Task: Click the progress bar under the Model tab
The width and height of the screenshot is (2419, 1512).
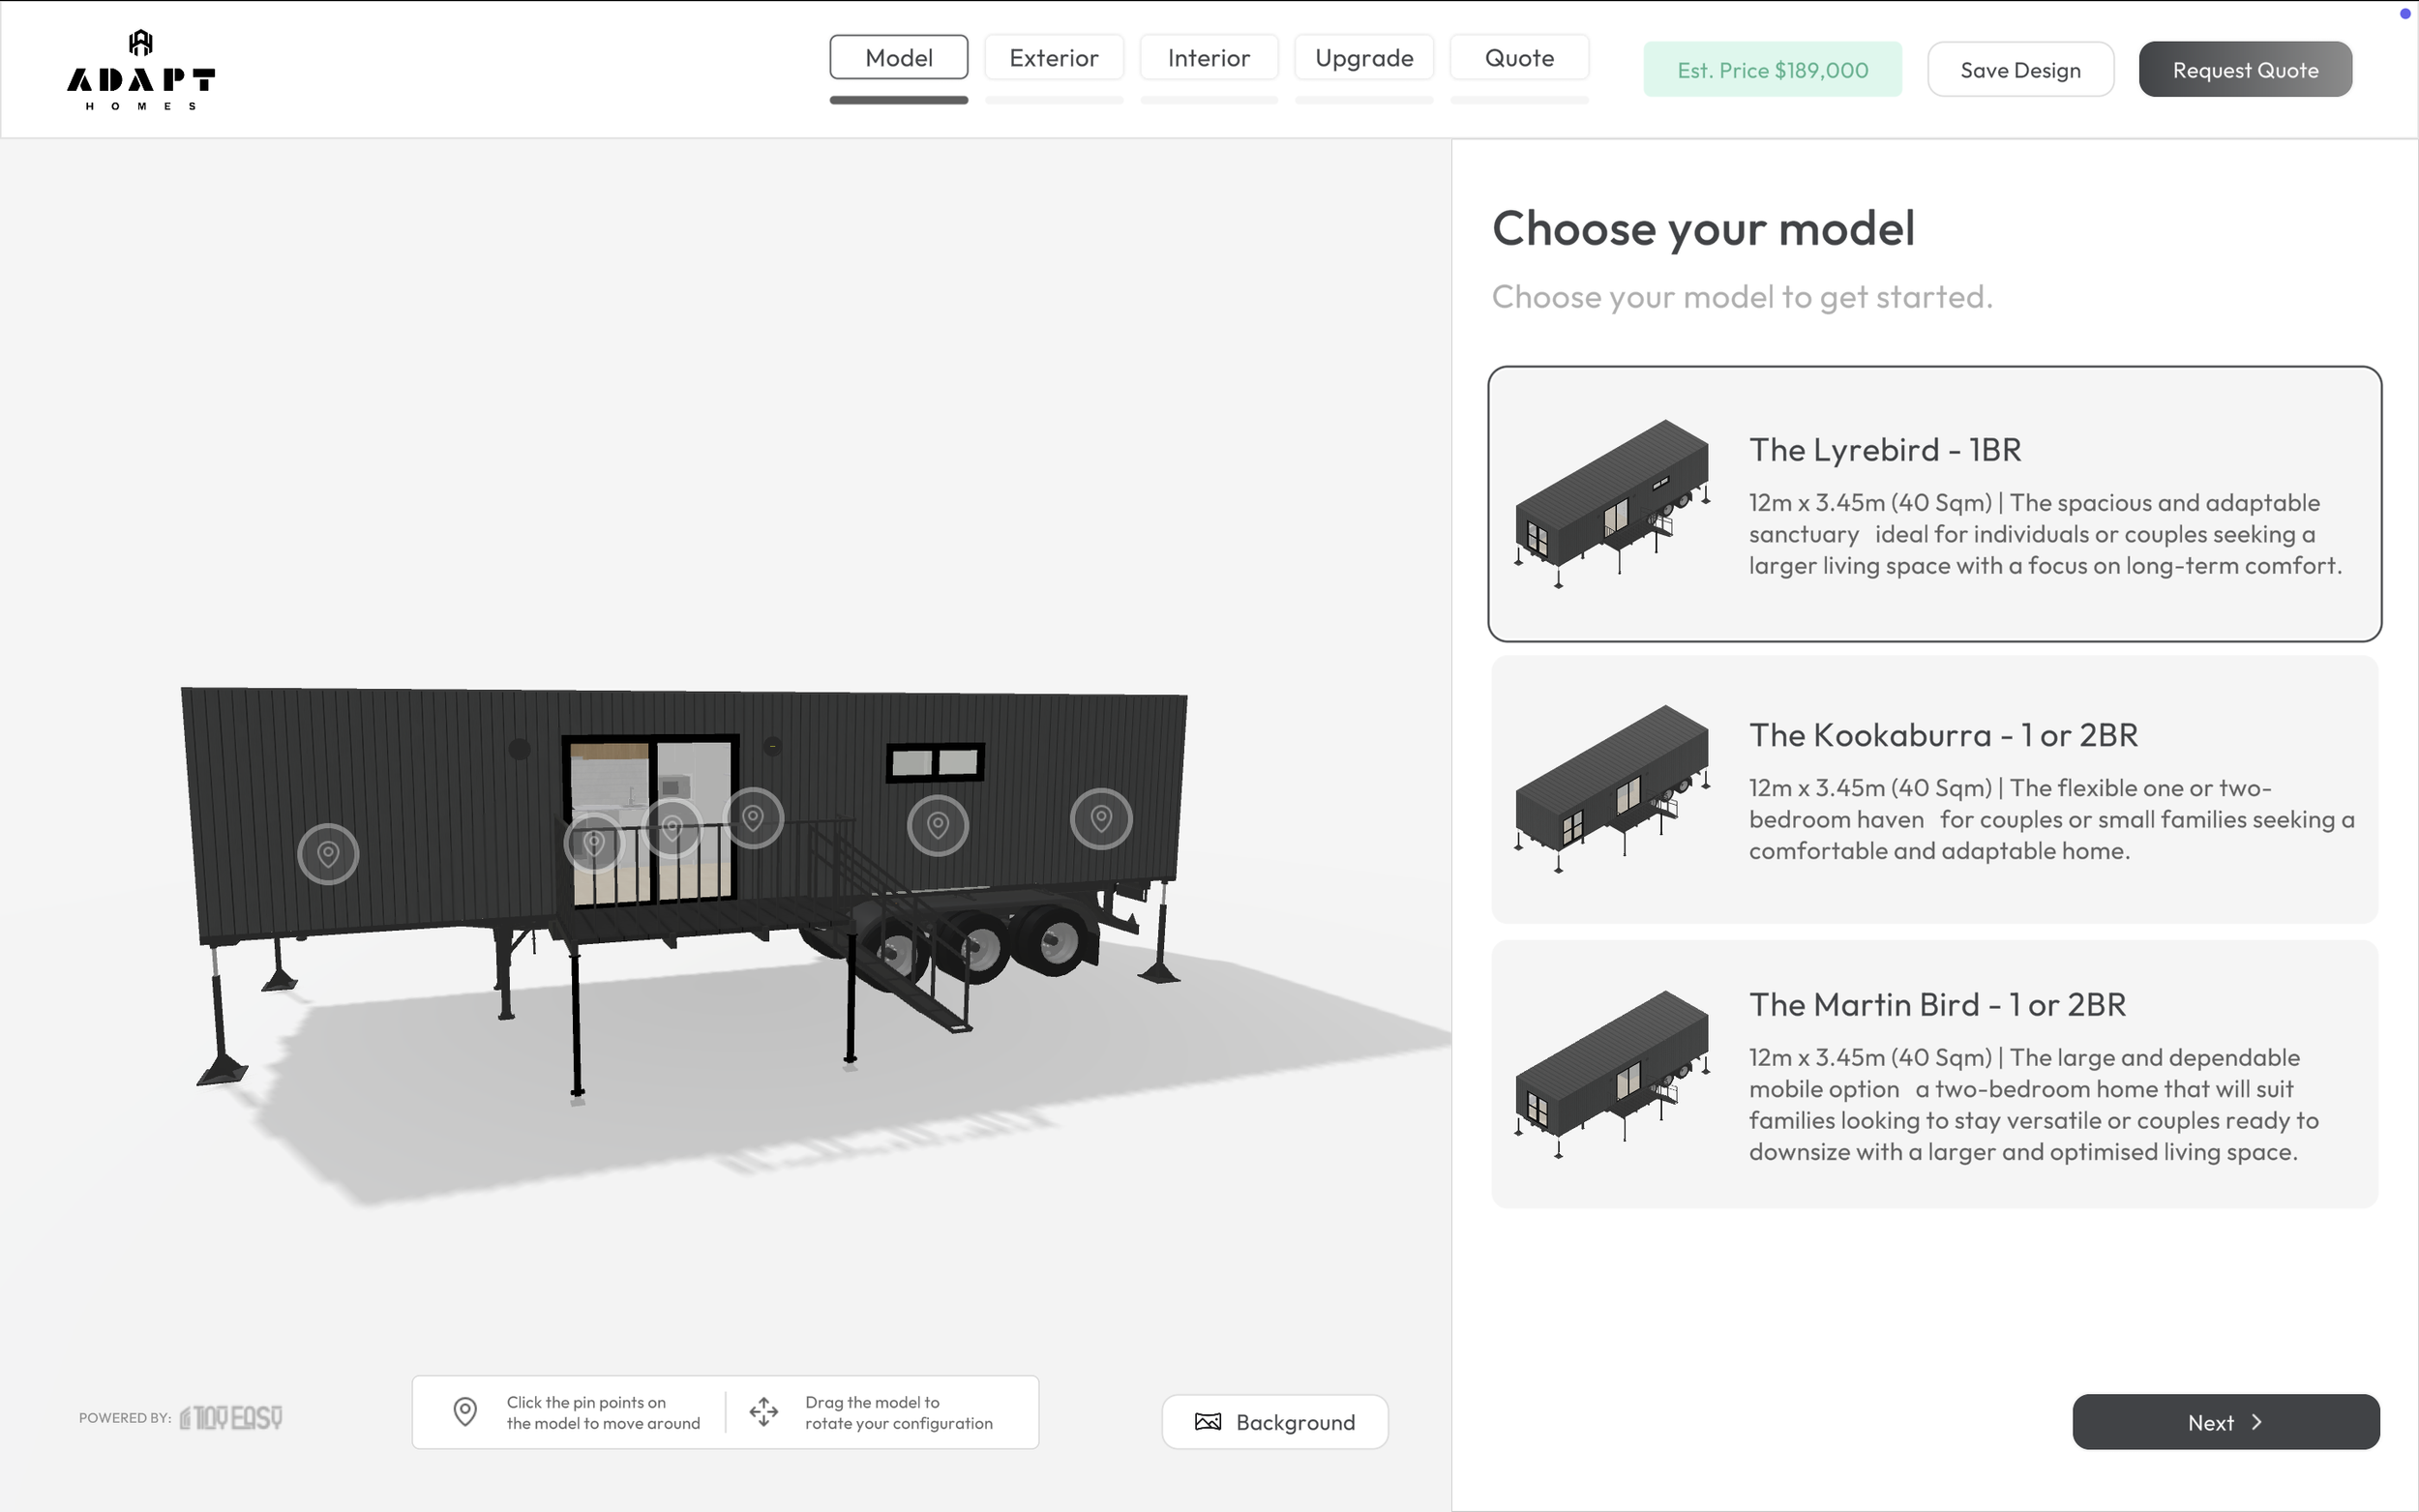Action: (x=898, y=99)
